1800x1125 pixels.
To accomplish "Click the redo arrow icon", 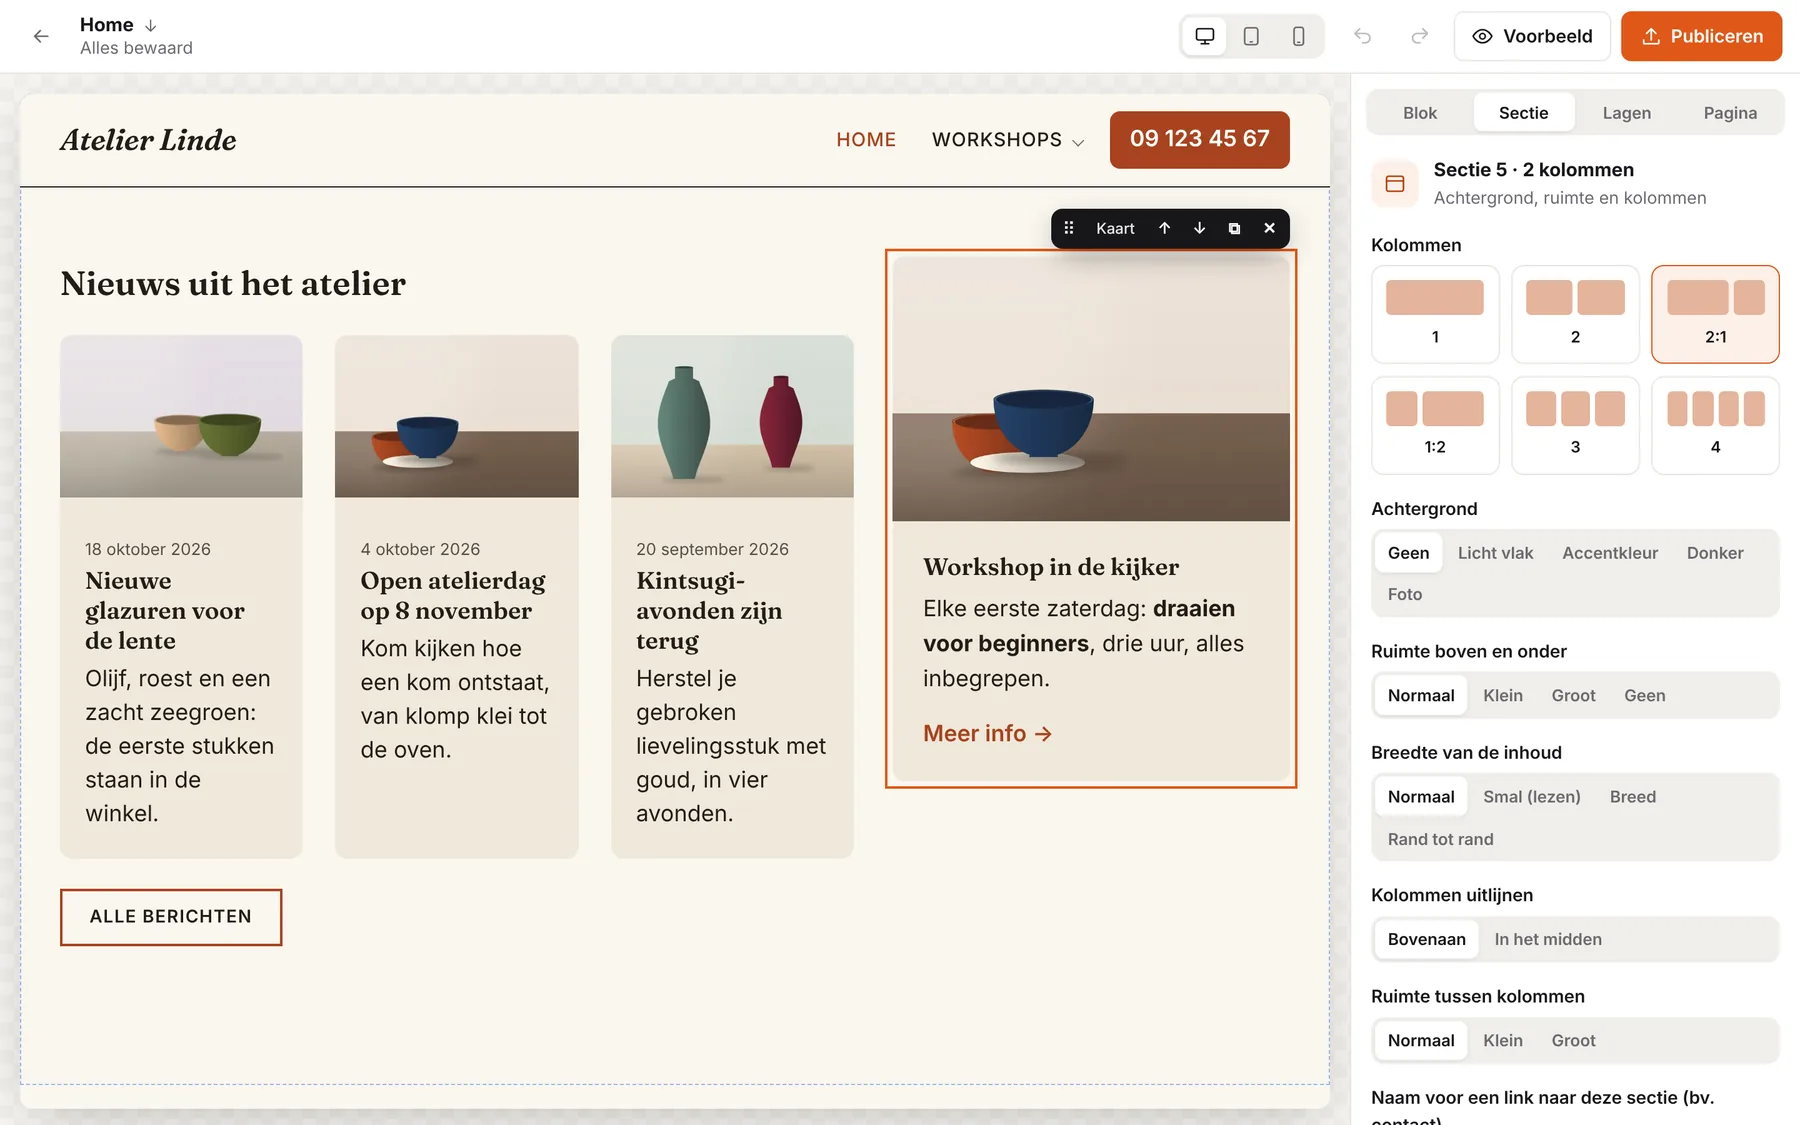I will click(1419, 36).
